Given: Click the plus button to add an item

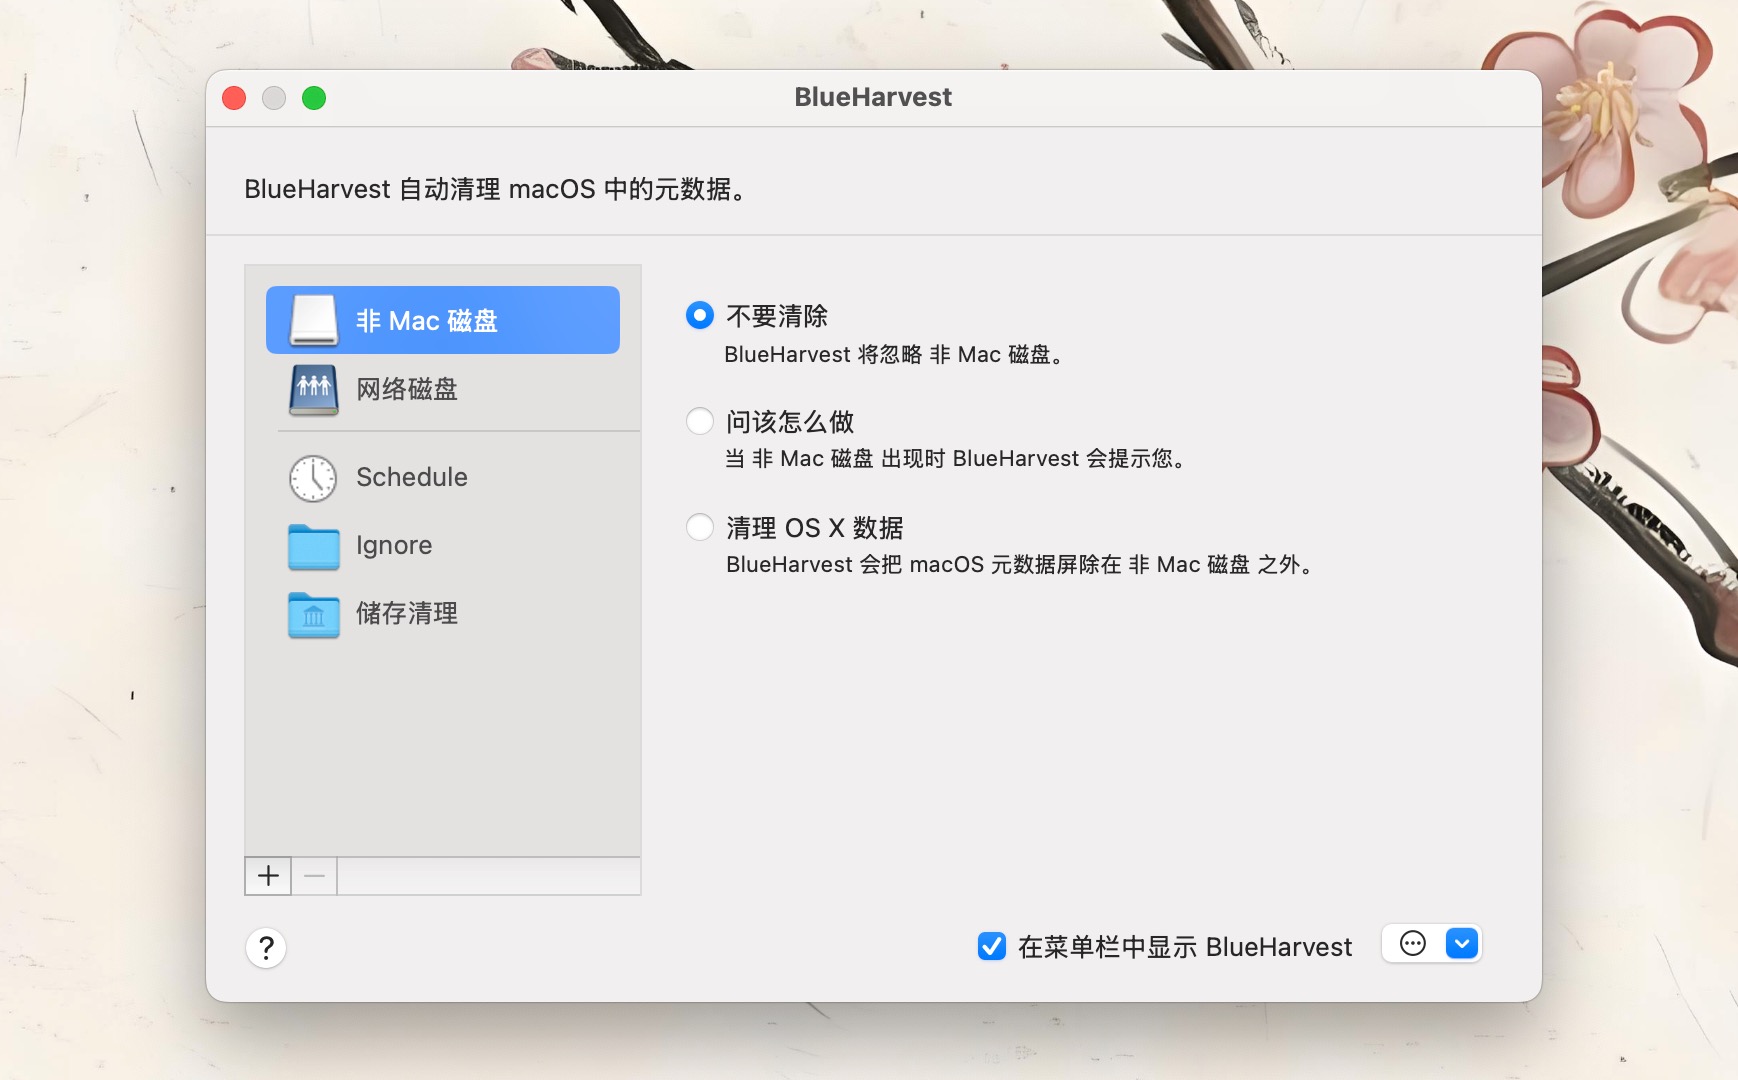Looking at the screenshot, I should pos(268,876).
